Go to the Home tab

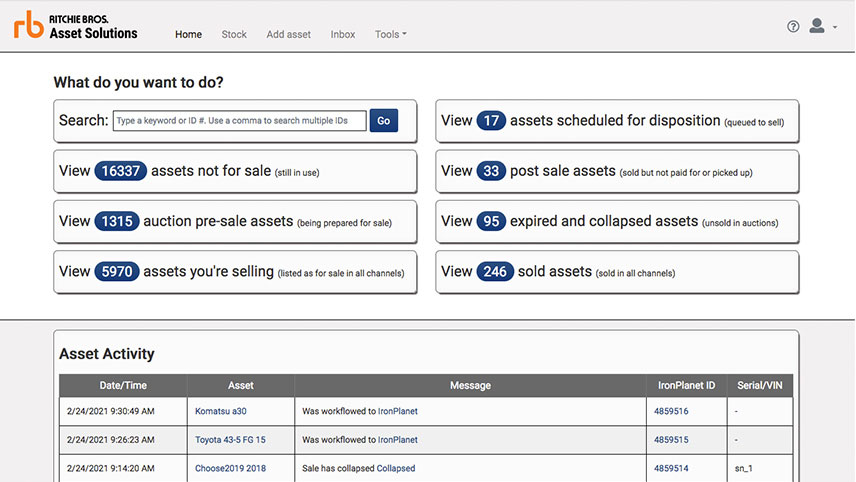188,34
